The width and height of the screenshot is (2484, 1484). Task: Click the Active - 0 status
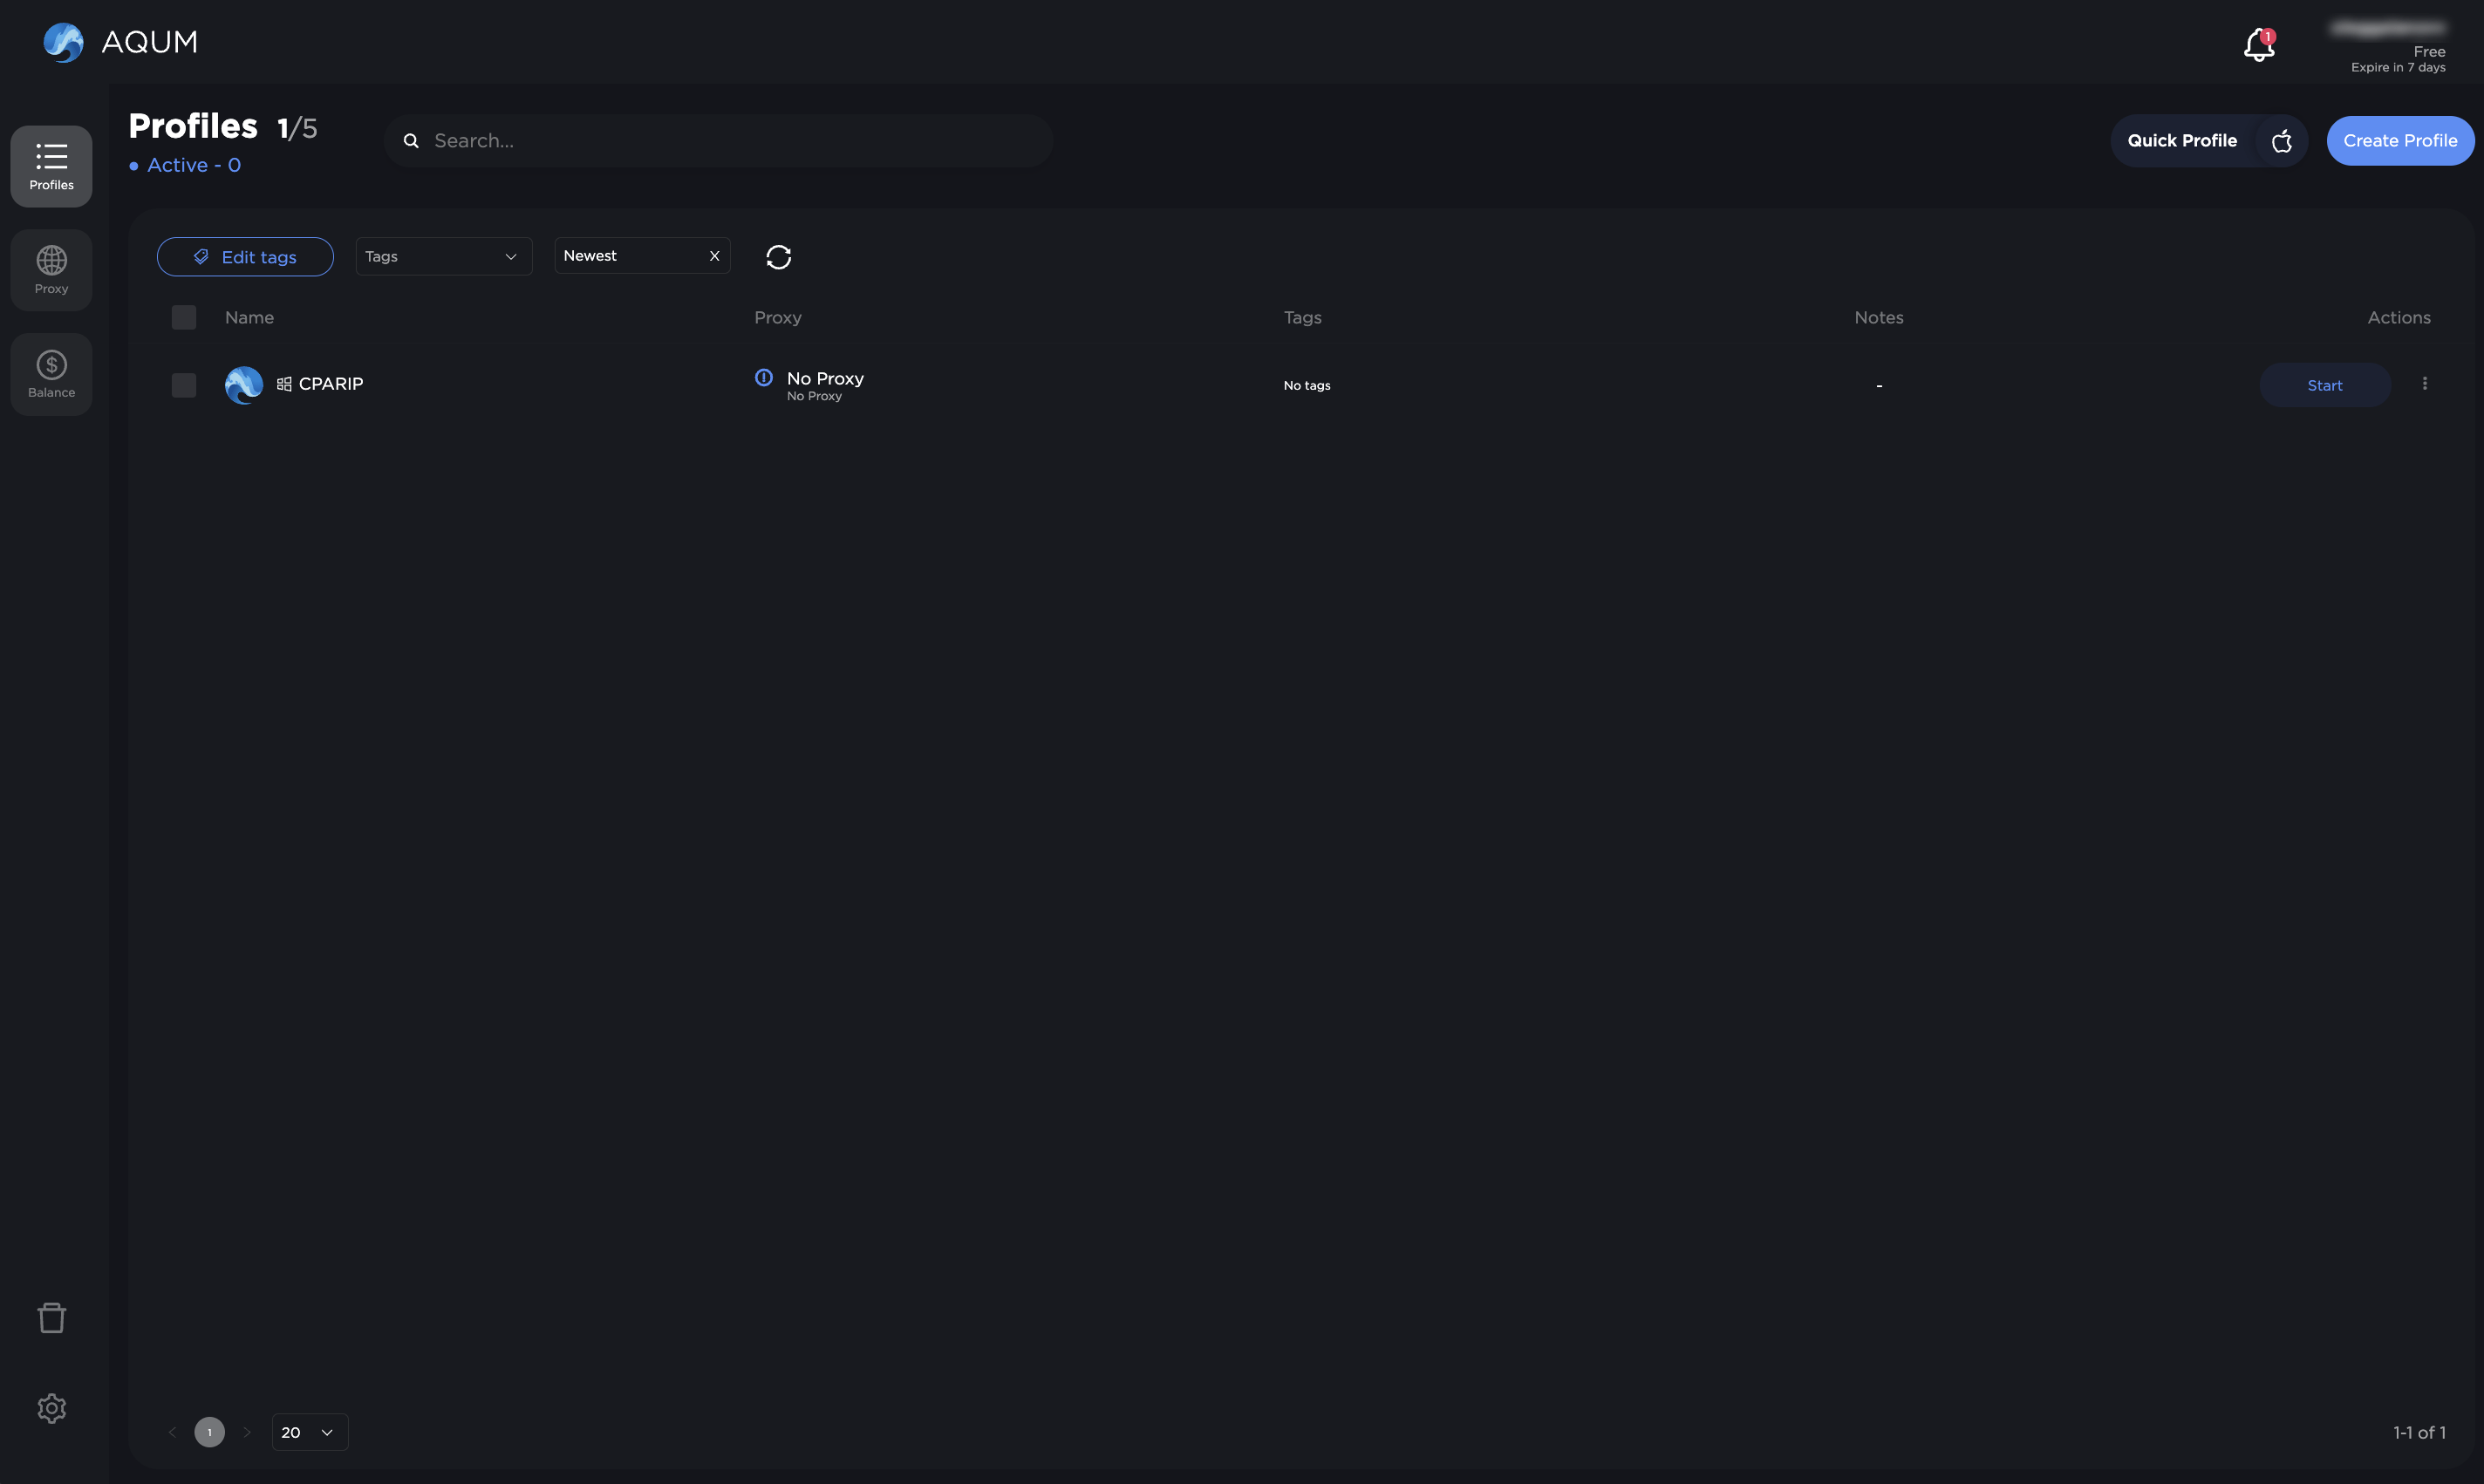point(185,165)
